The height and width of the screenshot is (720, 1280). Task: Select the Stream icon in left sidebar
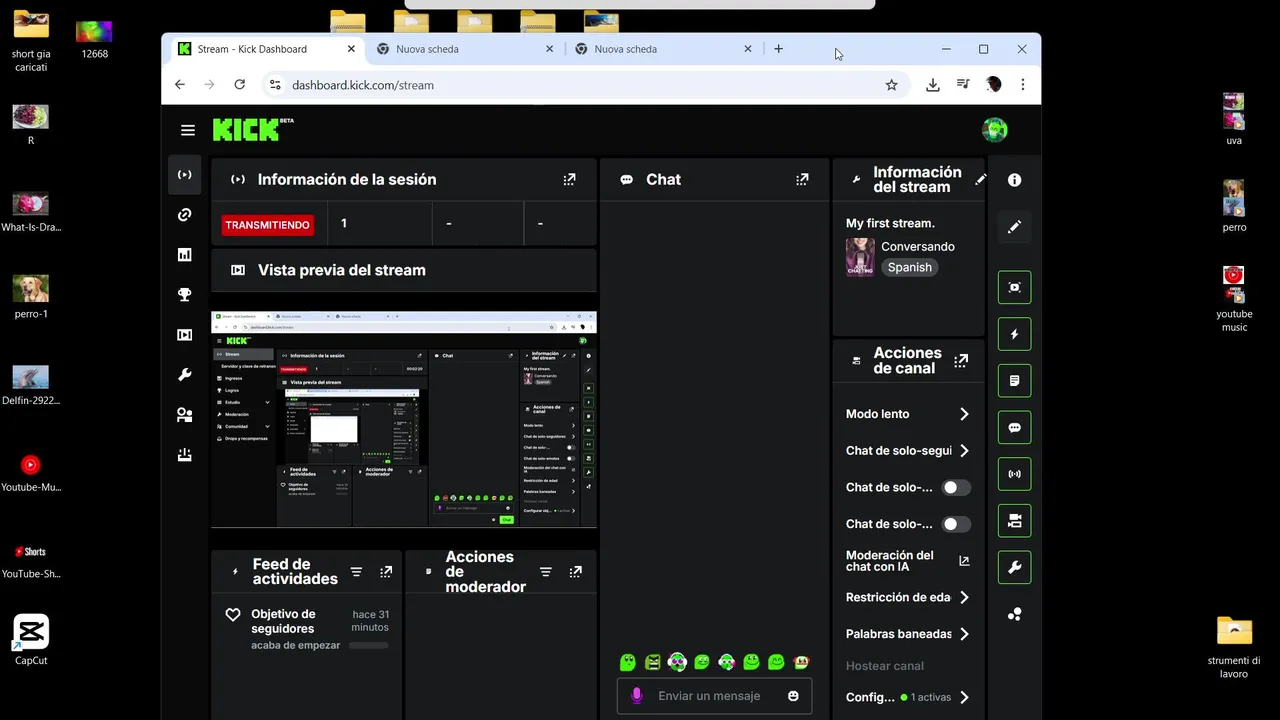(184, 175)
